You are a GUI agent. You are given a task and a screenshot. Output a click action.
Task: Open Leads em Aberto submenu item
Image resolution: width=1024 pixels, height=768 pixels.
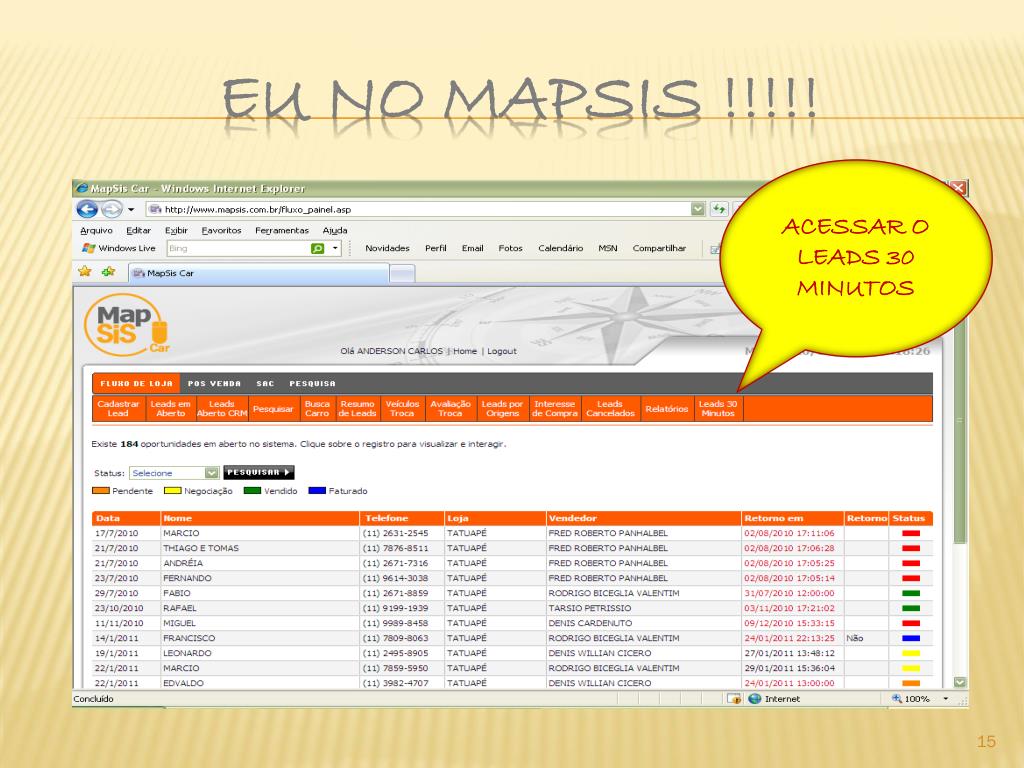click(170, 409)
